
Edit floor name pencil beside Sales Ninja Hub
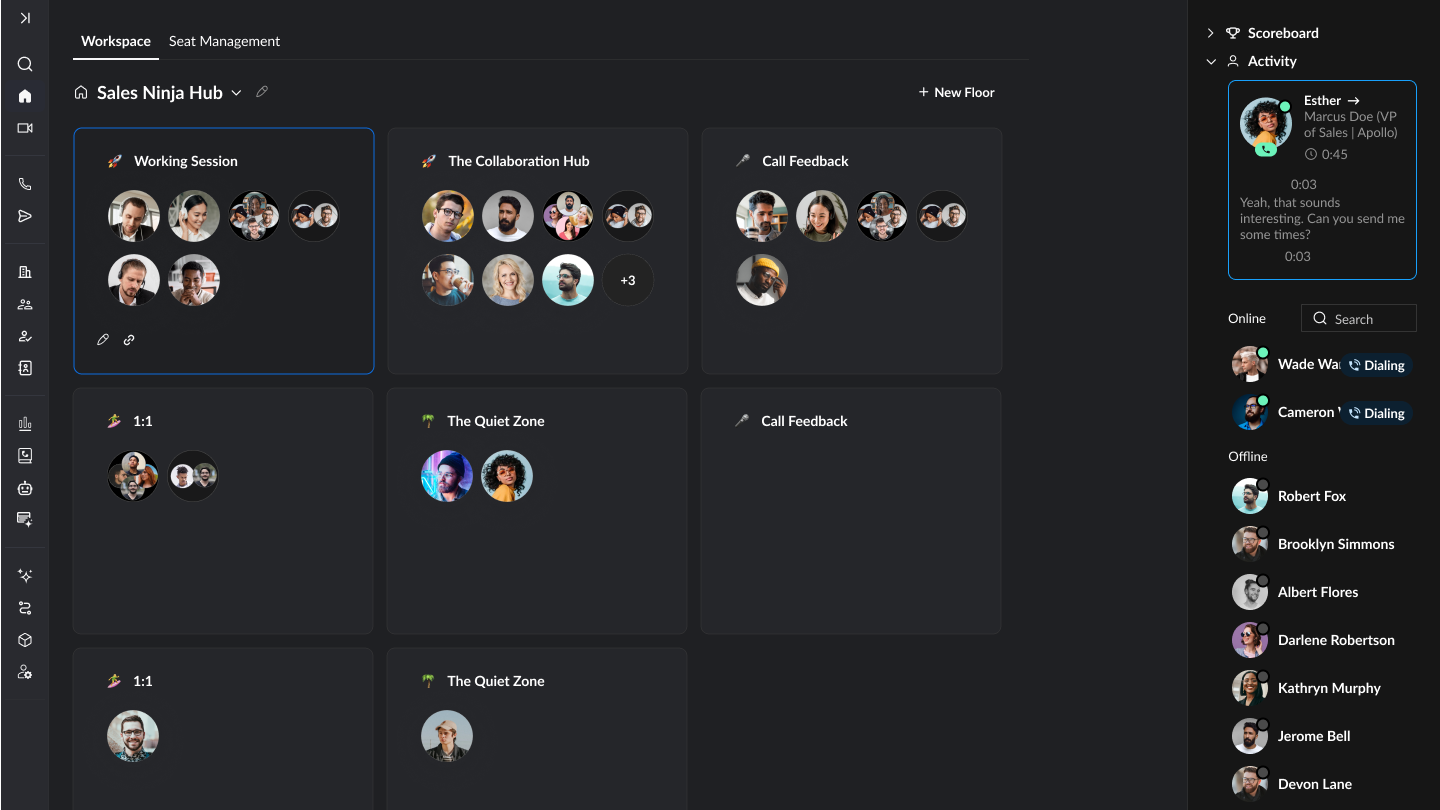click(x=262, y=92)
